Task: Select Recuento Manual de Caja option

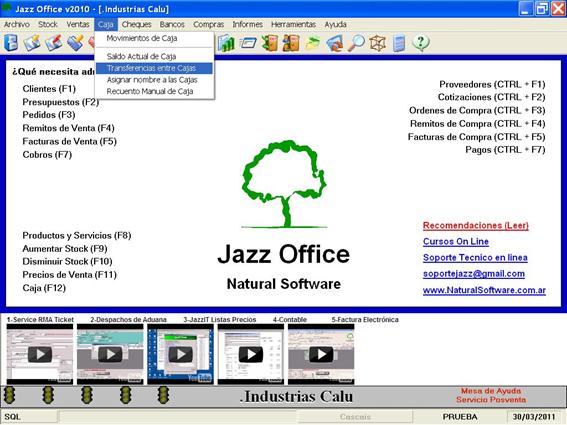Action: (150, 92)
